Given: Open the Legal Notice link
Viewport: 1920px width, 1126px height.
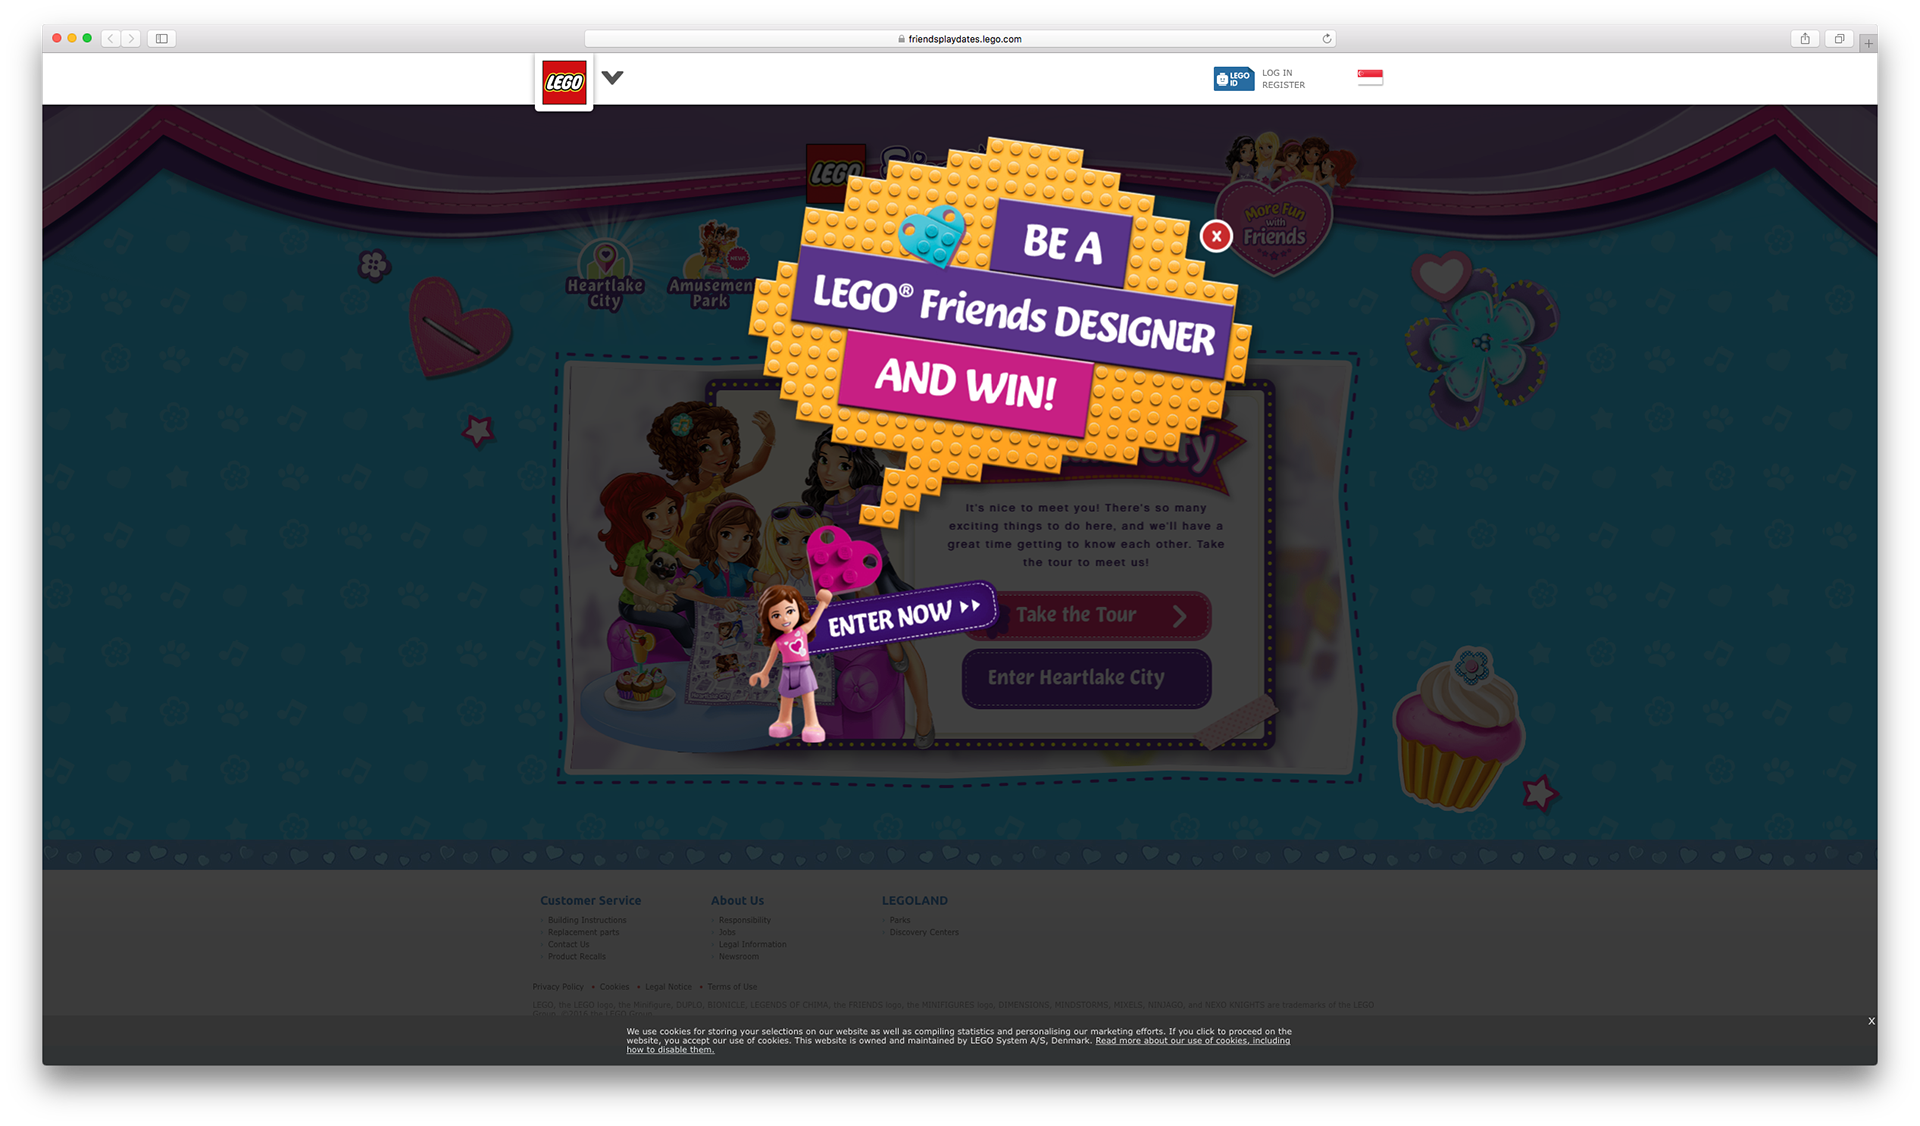Looking at the screenshot, I should 668,987.
